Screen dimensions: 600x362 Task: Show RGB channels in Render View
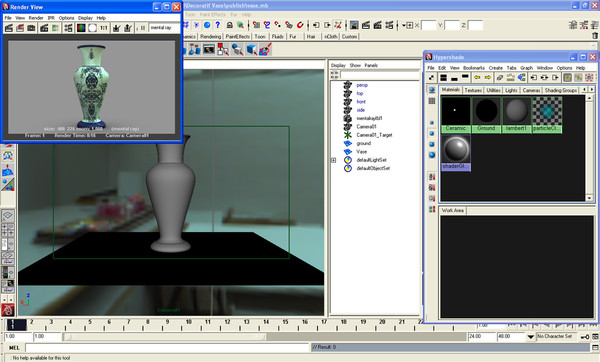[81, 28]
